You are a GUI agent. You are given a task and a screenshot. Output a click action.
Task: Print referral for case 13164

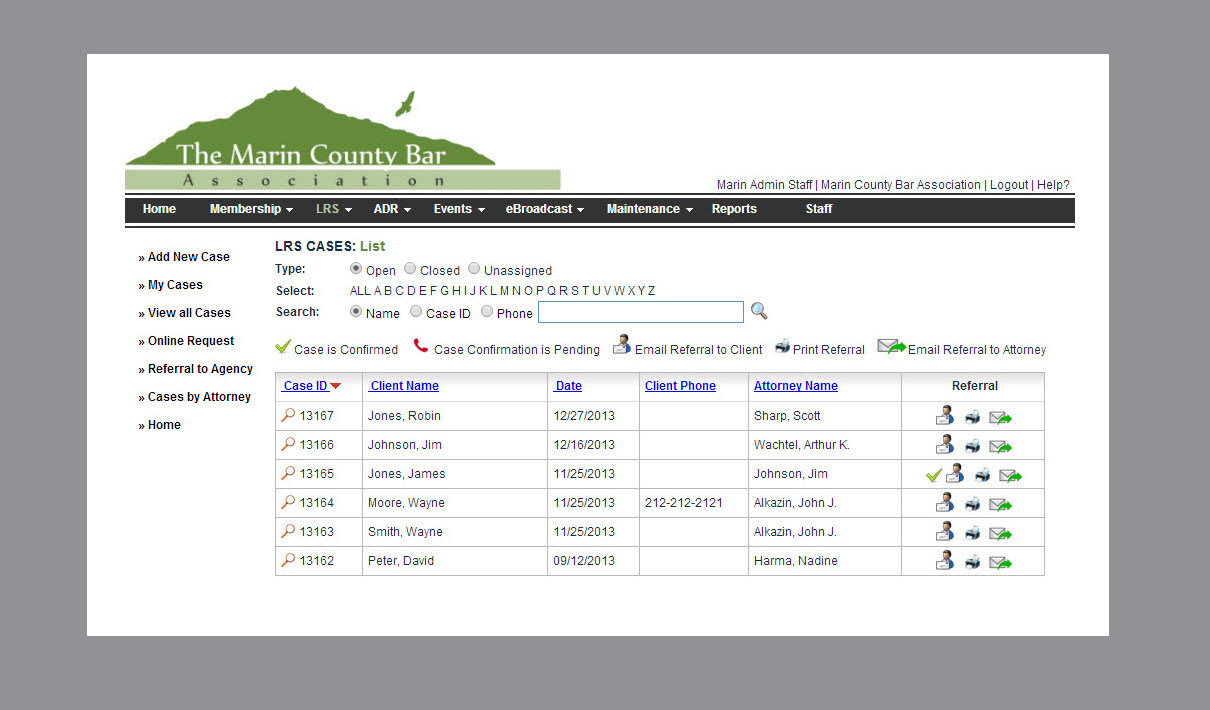coord(973,504)
